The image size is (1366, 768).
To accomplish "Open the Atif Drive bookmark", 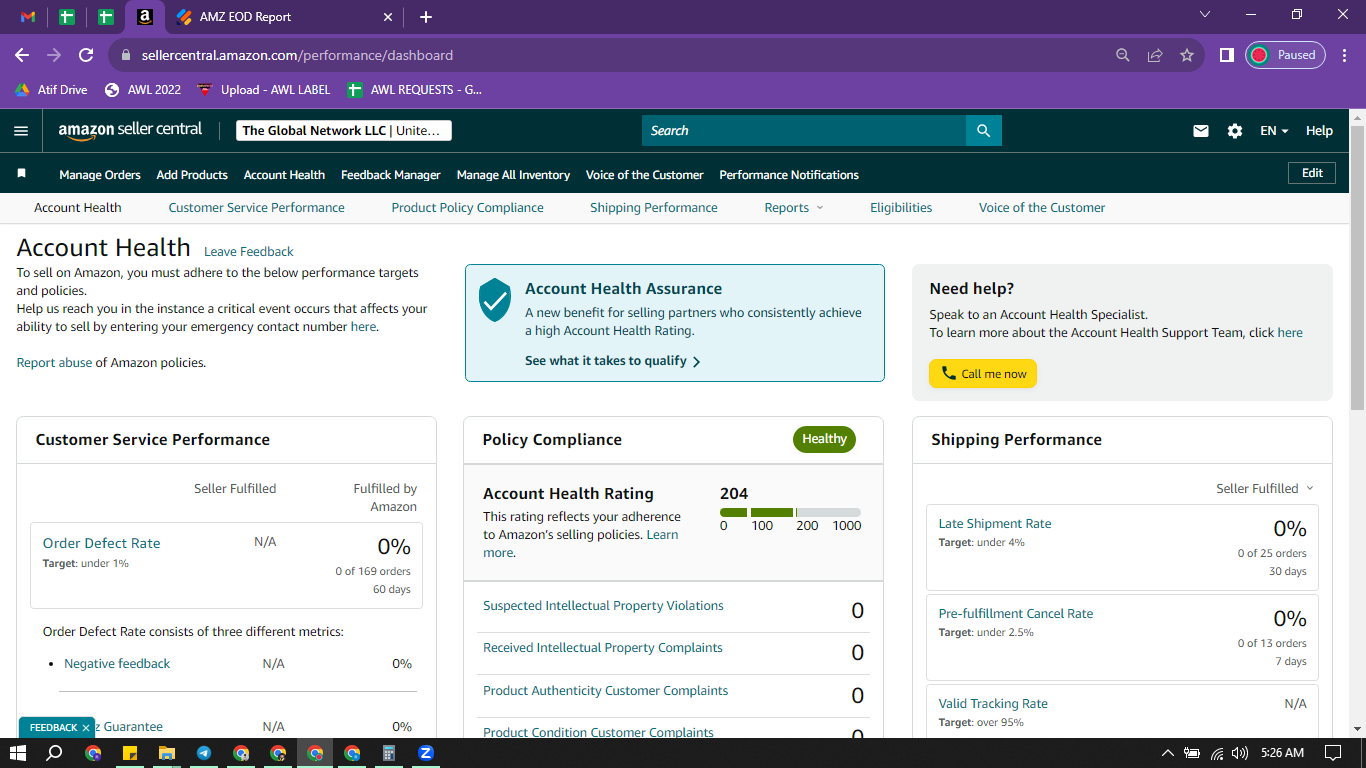I will pyautogui.click(x=51, y=89).
